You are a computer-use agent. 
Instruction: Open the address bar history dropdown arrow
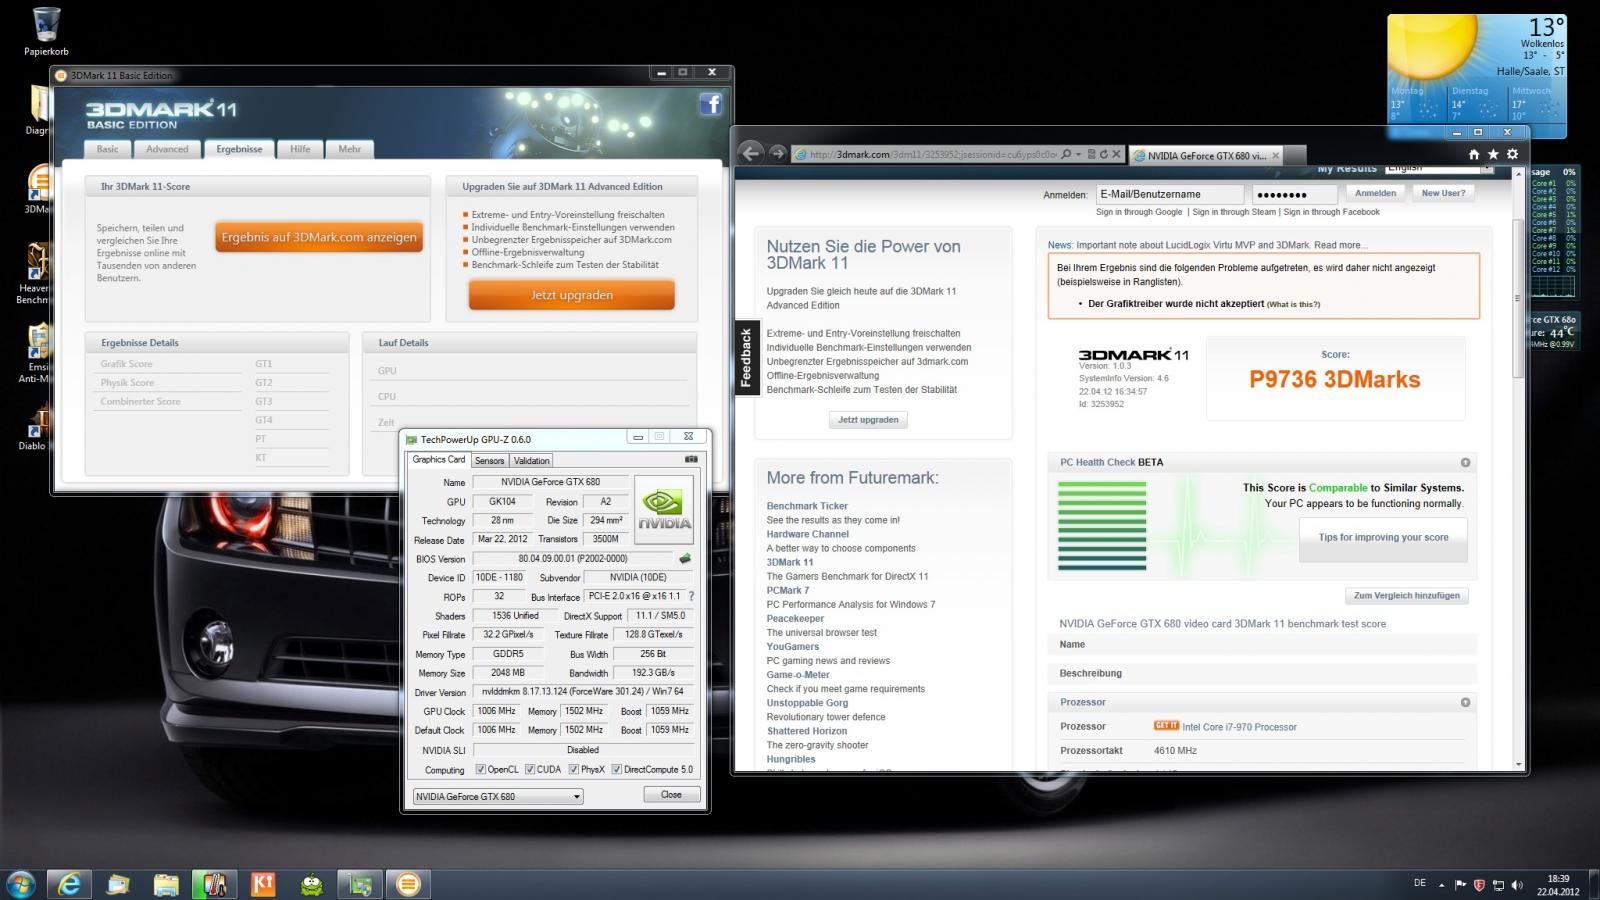coord(1079,155)
